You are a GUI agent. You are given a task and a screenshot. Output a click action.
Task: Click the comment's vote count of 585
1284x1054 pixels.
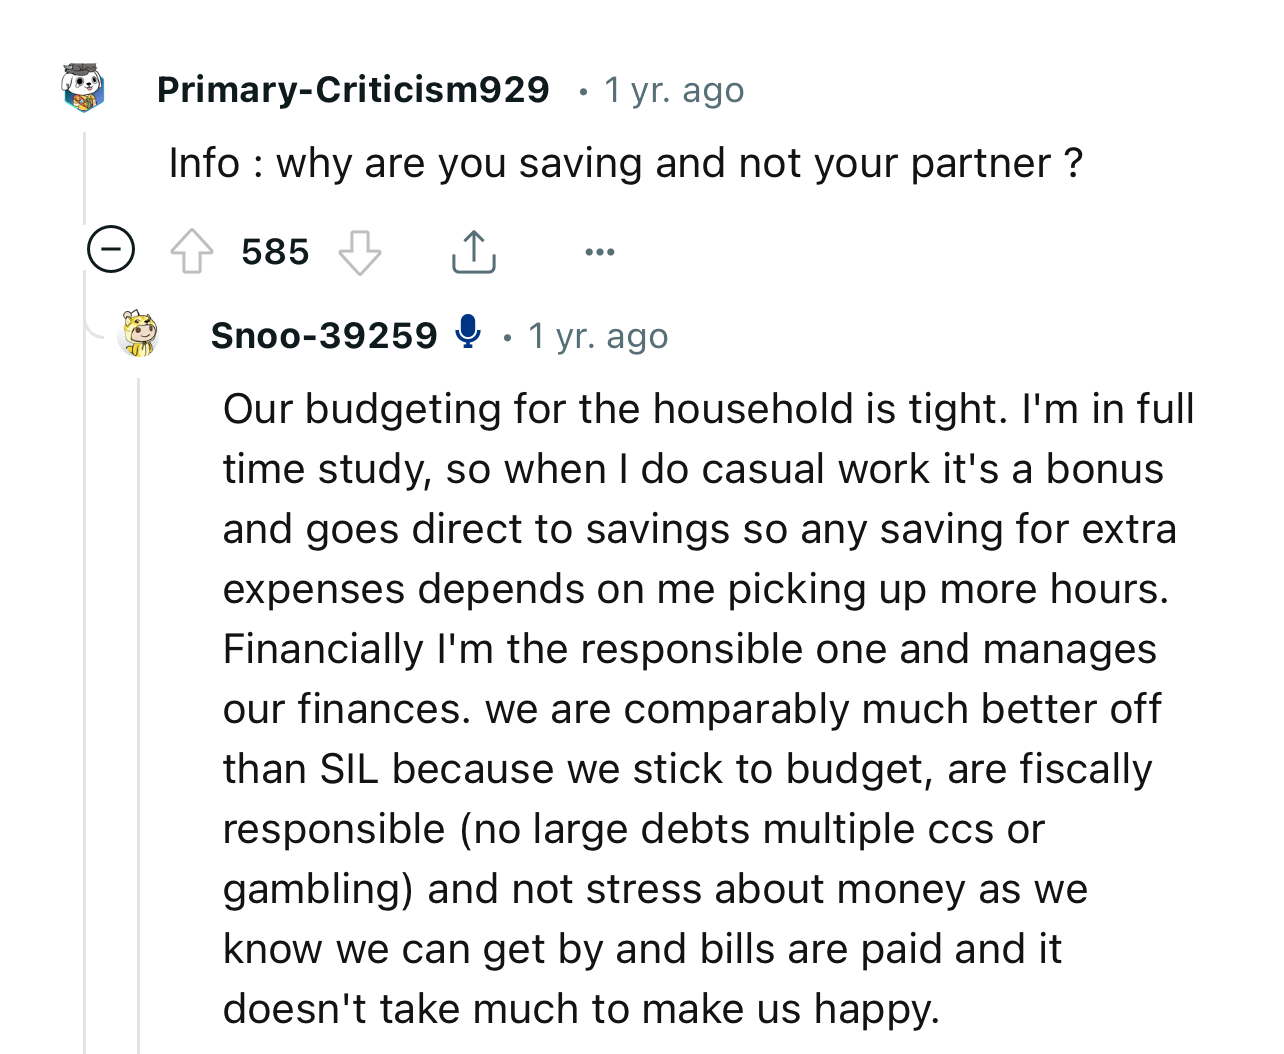[273, 251]
